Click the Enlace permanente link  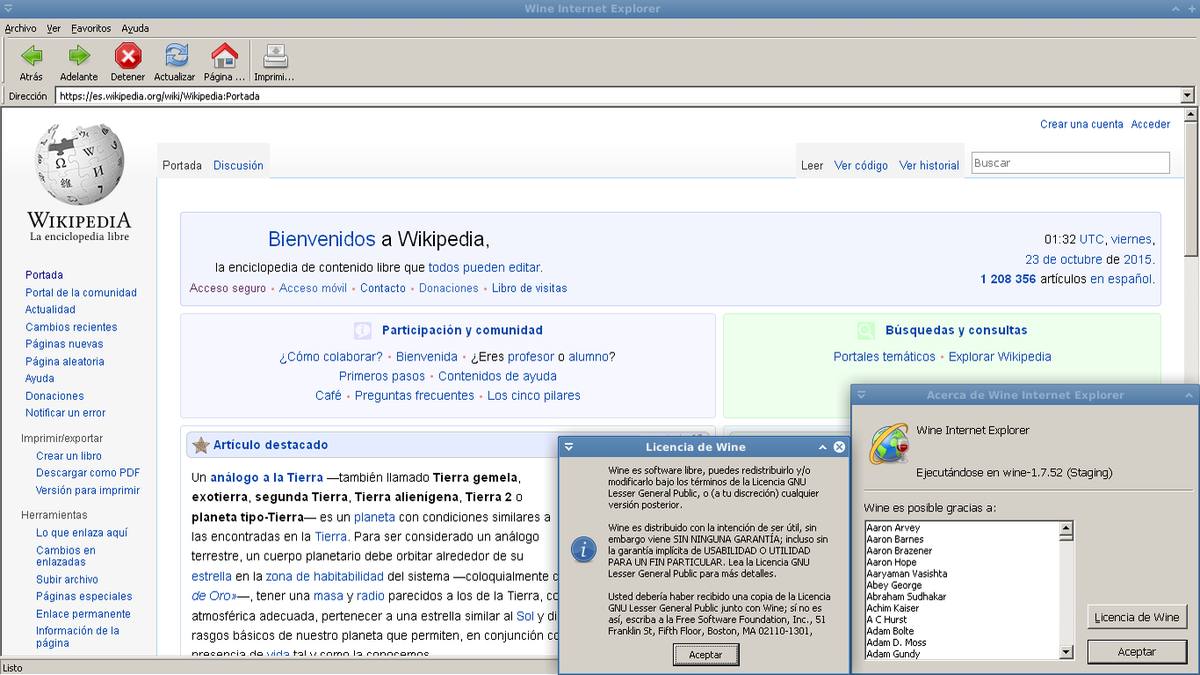tap(83, 614)
